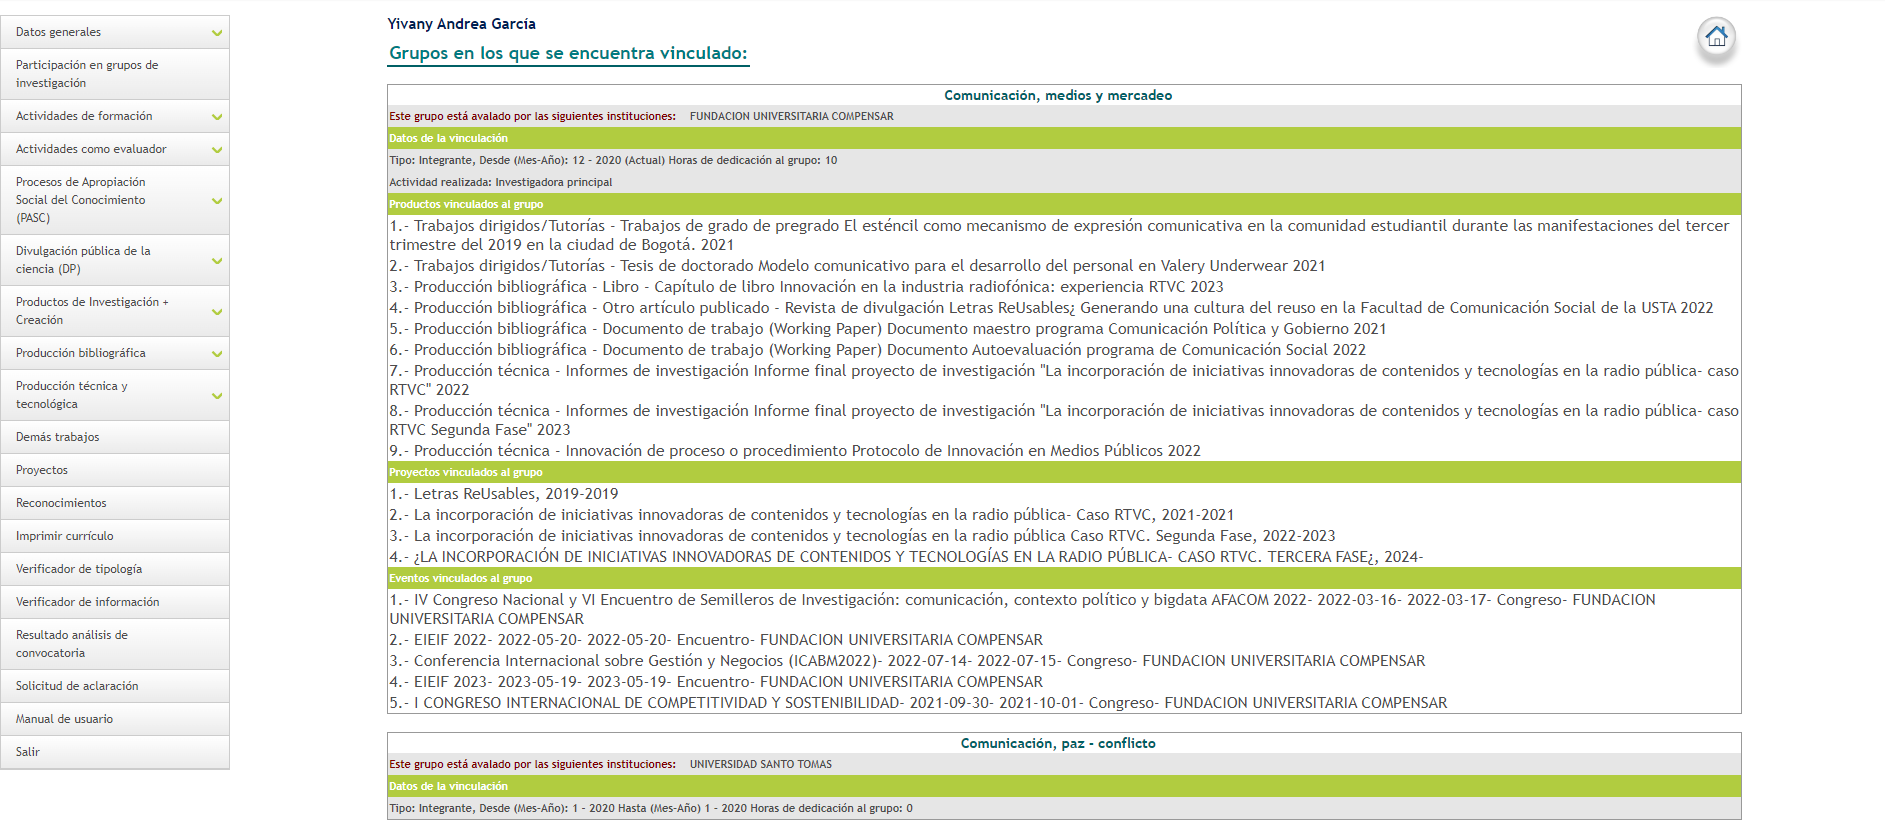This screenshot has width=1885, height=830.
Task: Click Salir to log out
Action: tap(28, 752)
